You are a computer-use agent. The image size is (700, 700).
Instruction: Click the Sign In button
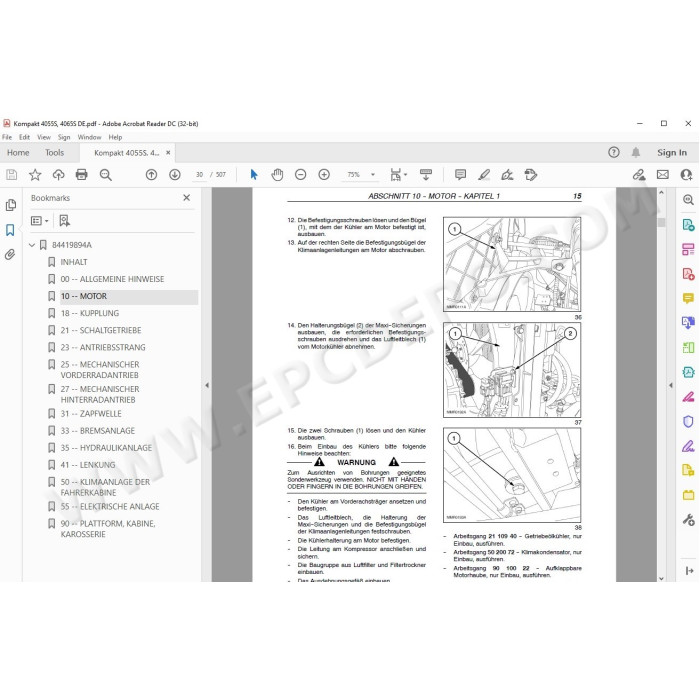point(672,153)
